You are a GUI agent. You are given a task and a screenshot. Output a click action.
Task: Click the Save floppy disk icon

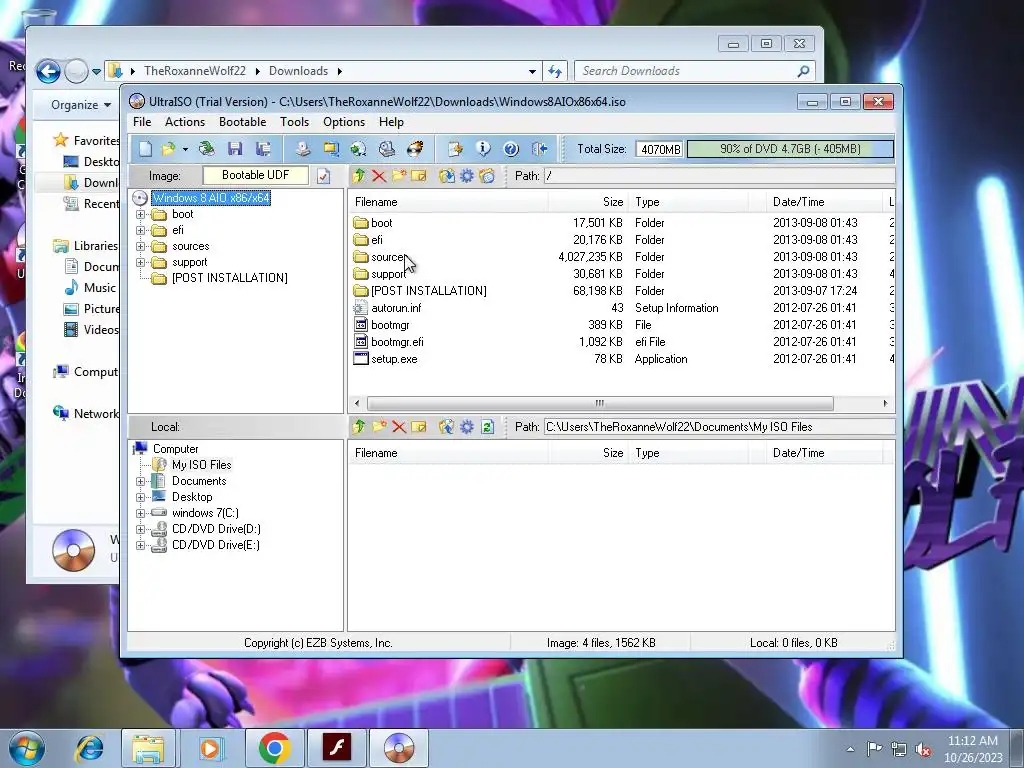click(x=235, y=149)
